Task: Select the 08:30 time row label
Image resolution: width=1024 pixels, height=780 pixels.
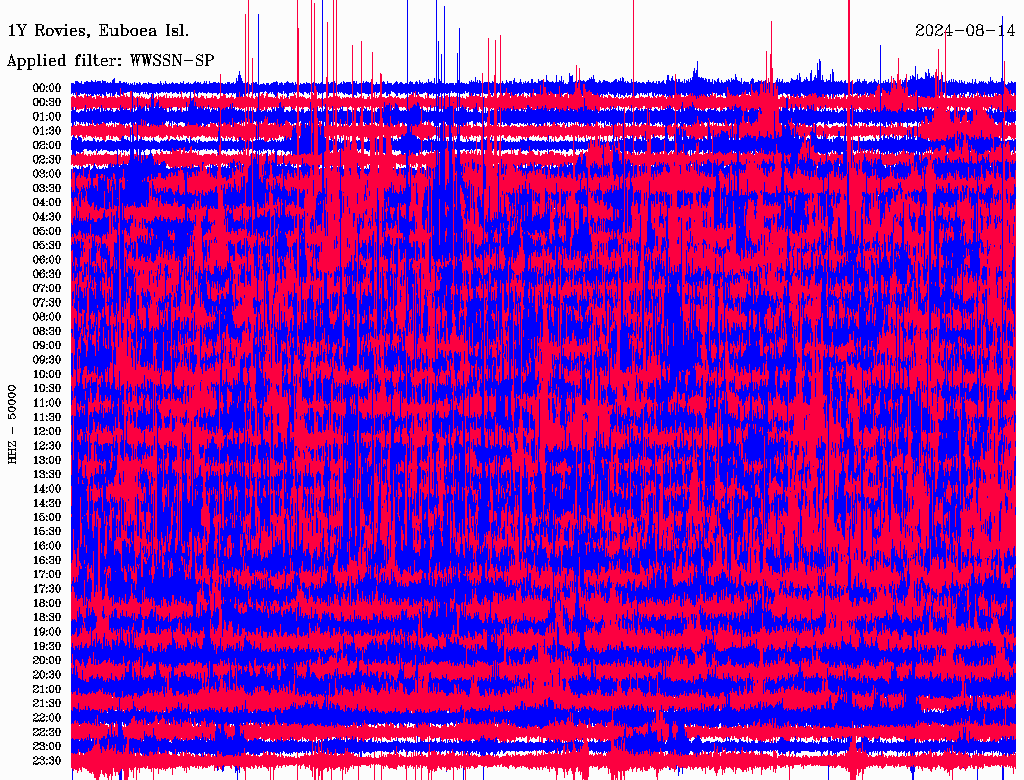Action: coord(48,332)
